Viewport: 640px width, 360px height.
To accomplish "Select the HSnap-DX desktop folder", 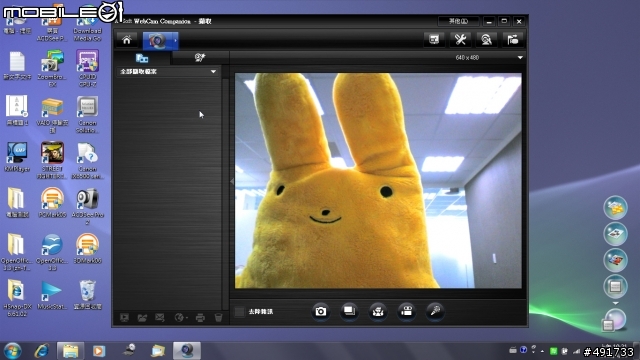I will coord(17,298).
